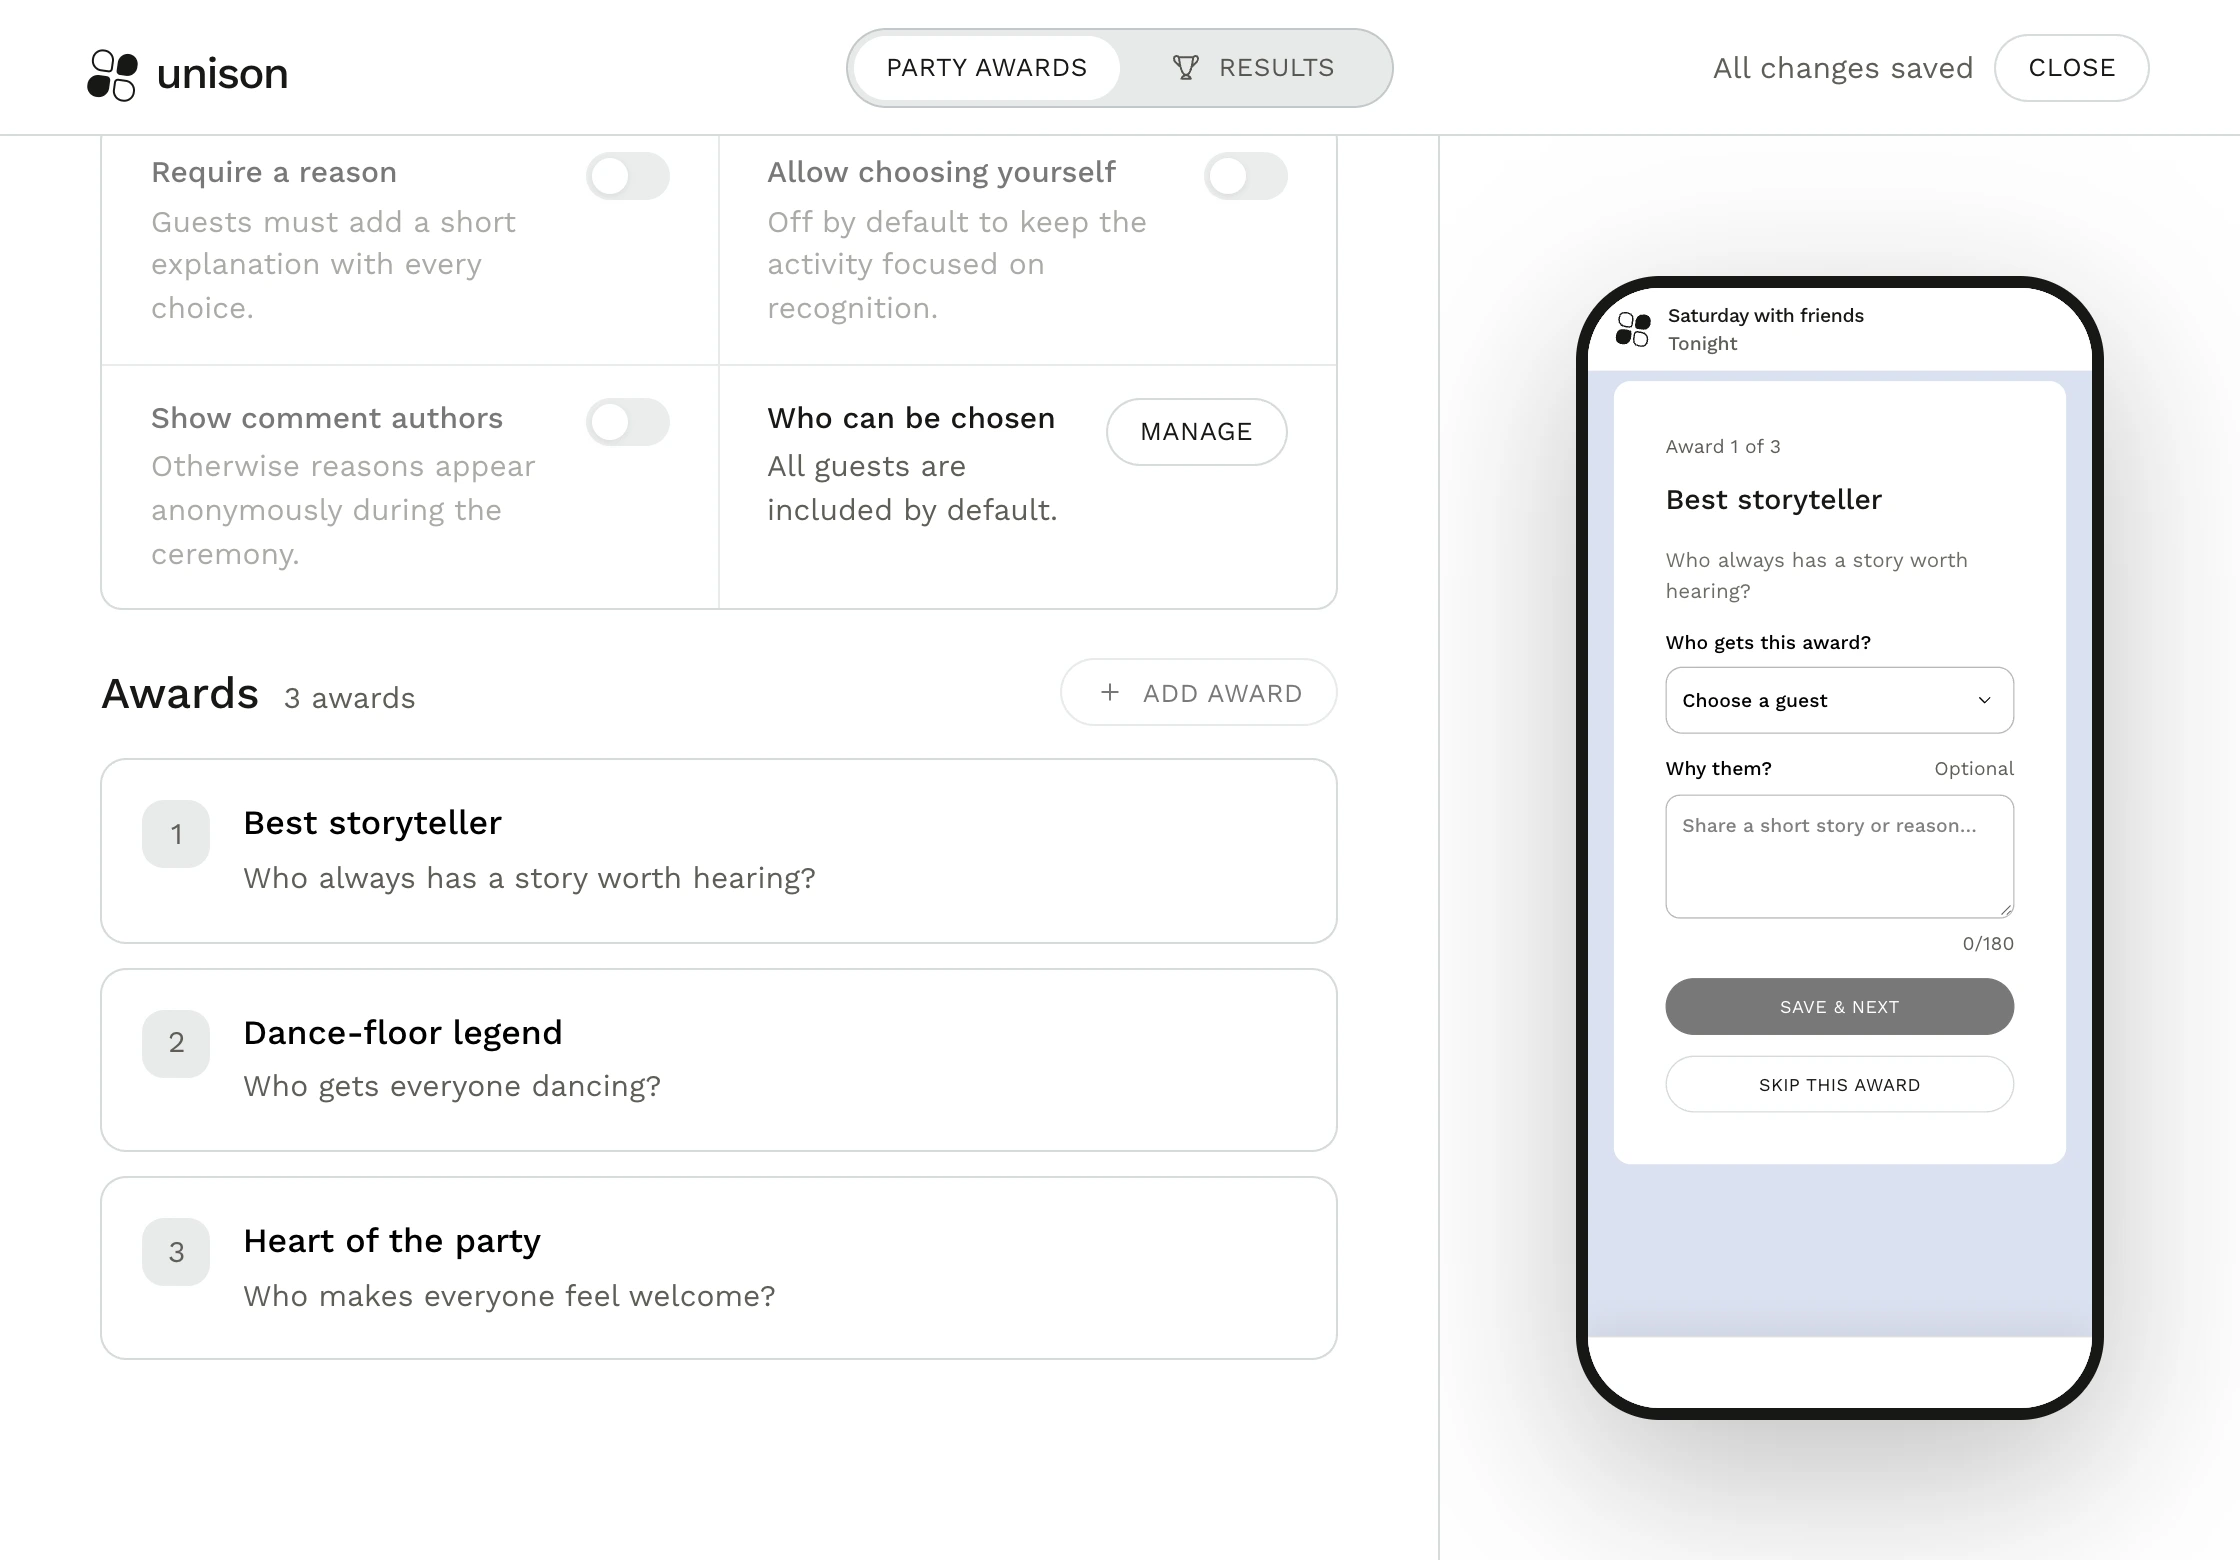Click the 'Tonight' subtitle in preview
The width and height of the screenshot is (2240, 1560).
(1702, 343)
